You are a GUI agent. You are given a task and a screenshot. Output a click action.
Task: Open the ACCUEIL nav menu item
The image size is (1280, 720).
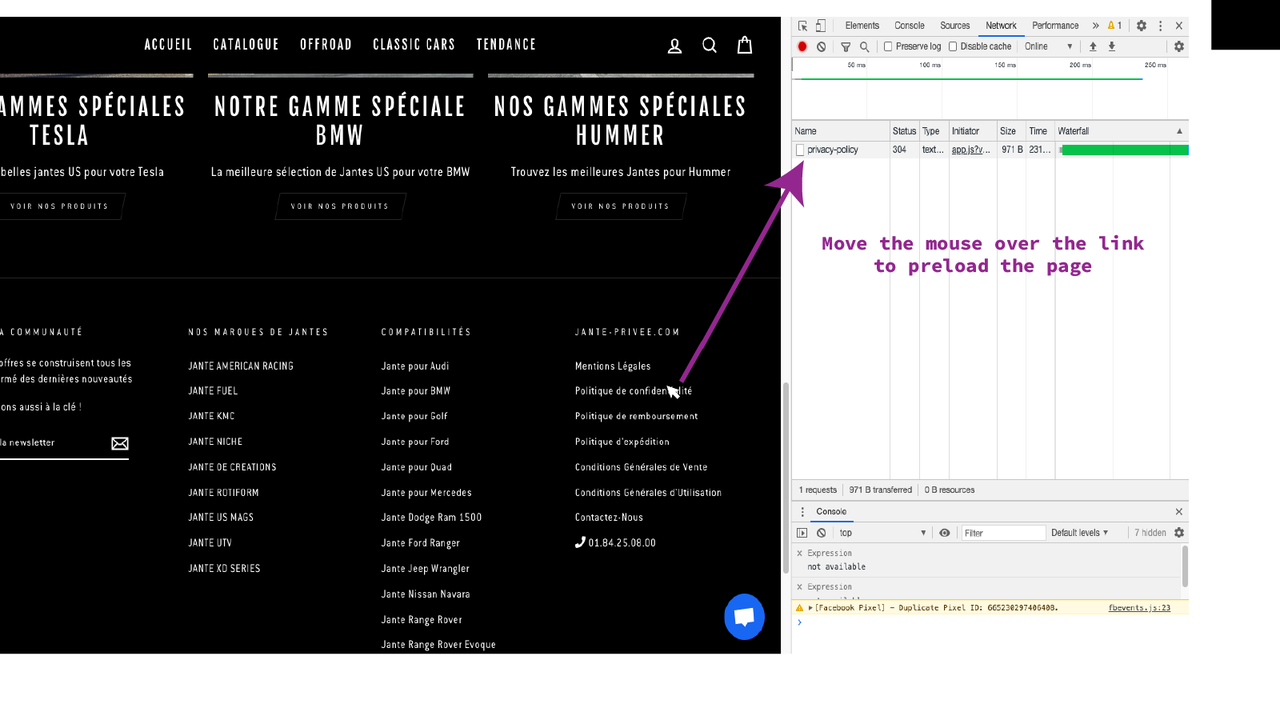168,45
